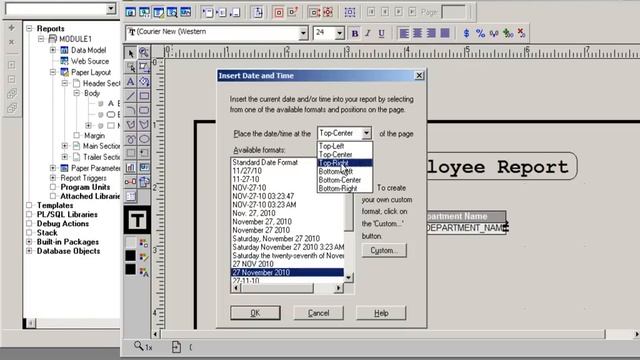Choose the Text tool (letter A)
The height and width of the screenshot is (360, 640).
131,82
